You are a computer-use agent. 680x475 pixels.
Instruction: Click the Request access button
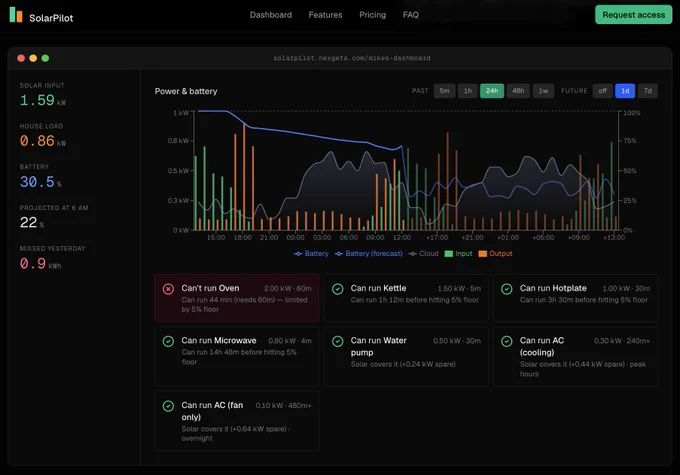click(634, 15)
